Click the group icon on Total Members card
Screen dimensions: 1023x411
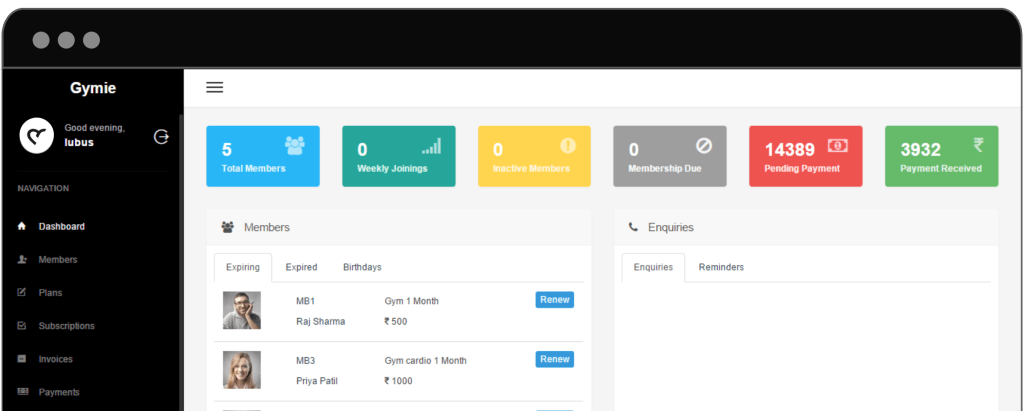(295, 145)
